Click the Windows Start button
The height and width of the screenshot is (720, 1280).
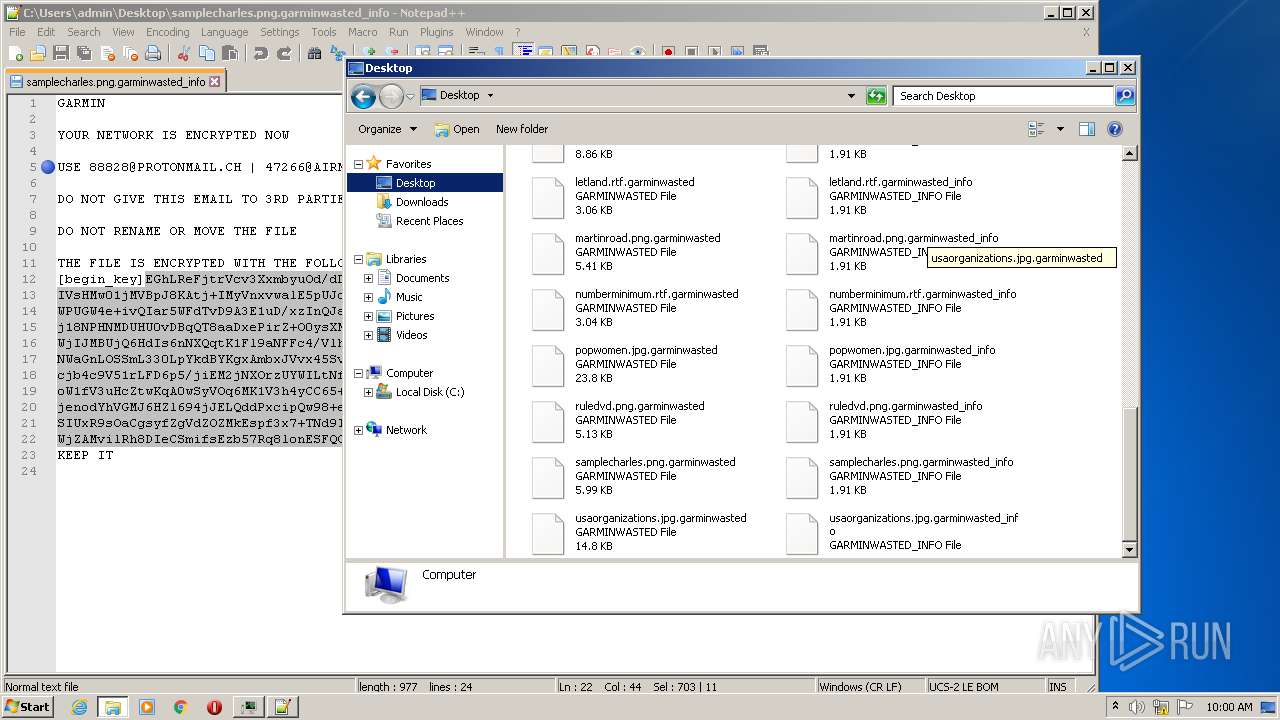pyautogui.click(x=27, y=707)
